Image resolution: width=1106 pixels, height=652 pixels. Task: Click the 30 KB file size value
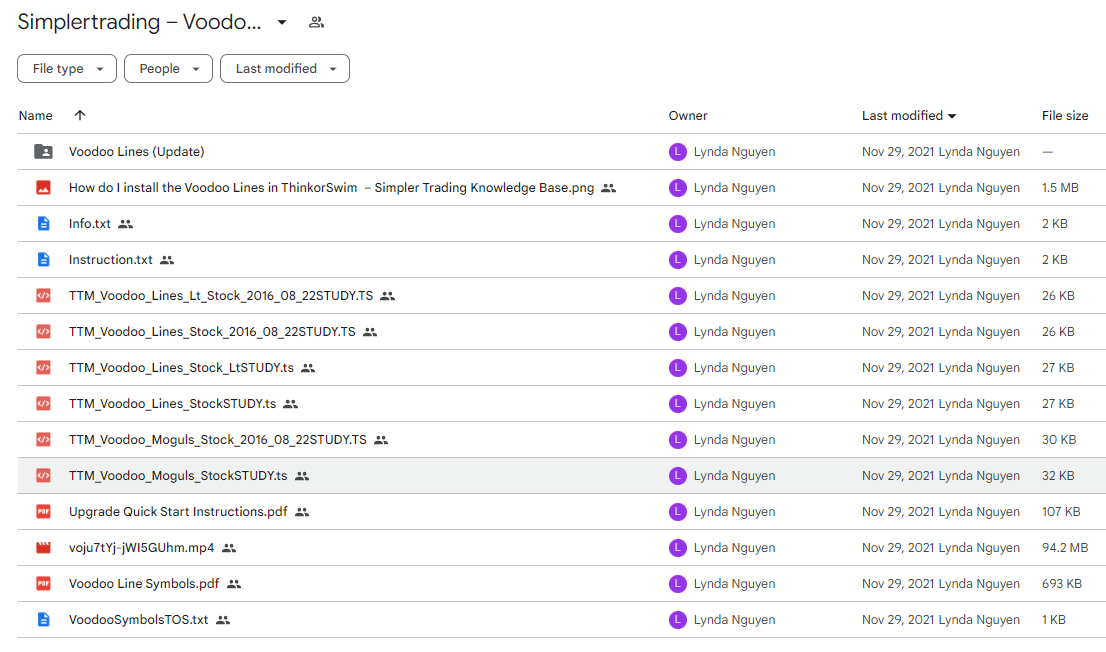point(1059,440)
